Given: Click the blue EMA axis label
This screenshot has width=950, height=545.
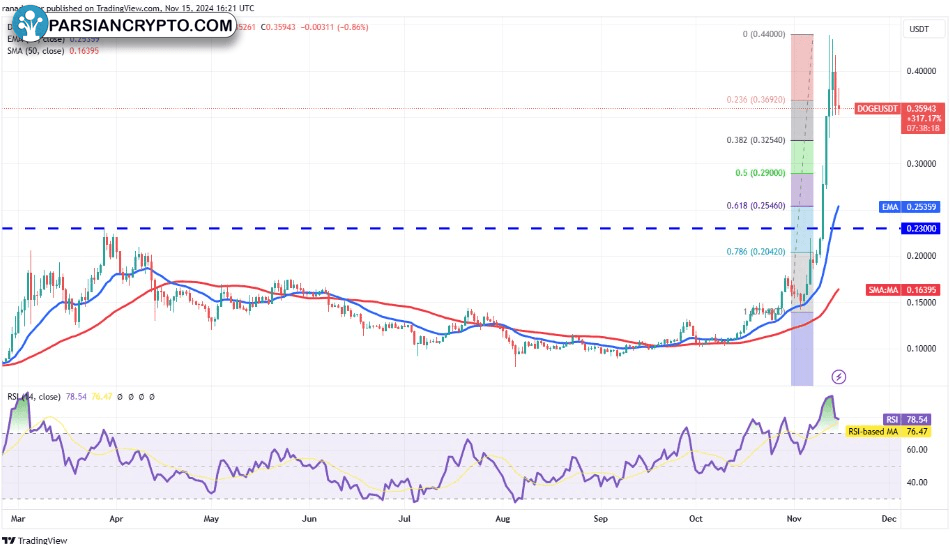Looking at the screenshot, I should [x=890, y=206].
